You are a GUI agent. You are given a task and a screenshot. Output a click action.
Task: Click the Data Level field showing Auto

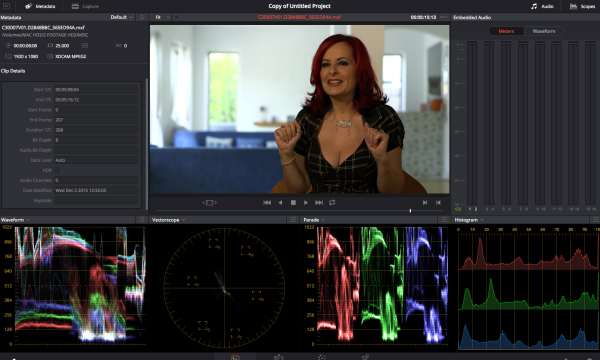coord(96,160)
